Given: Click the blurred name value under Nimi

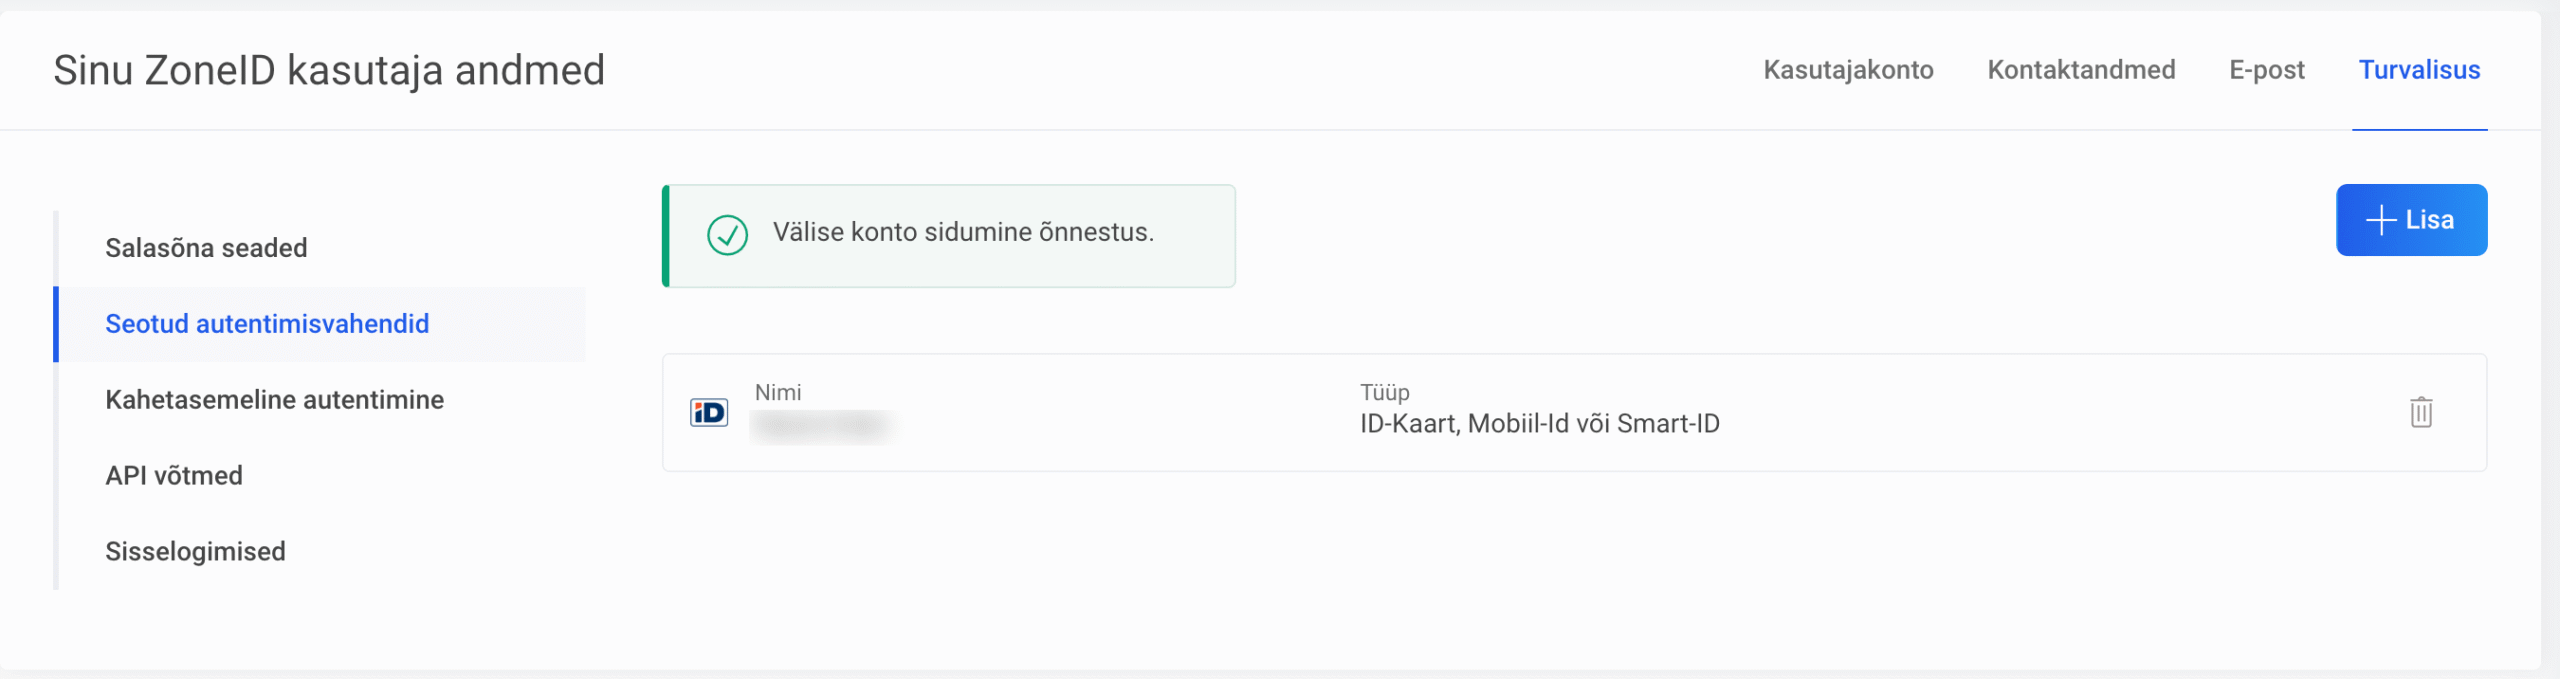Looking at the screenshot, I should [x=821, y=426].
